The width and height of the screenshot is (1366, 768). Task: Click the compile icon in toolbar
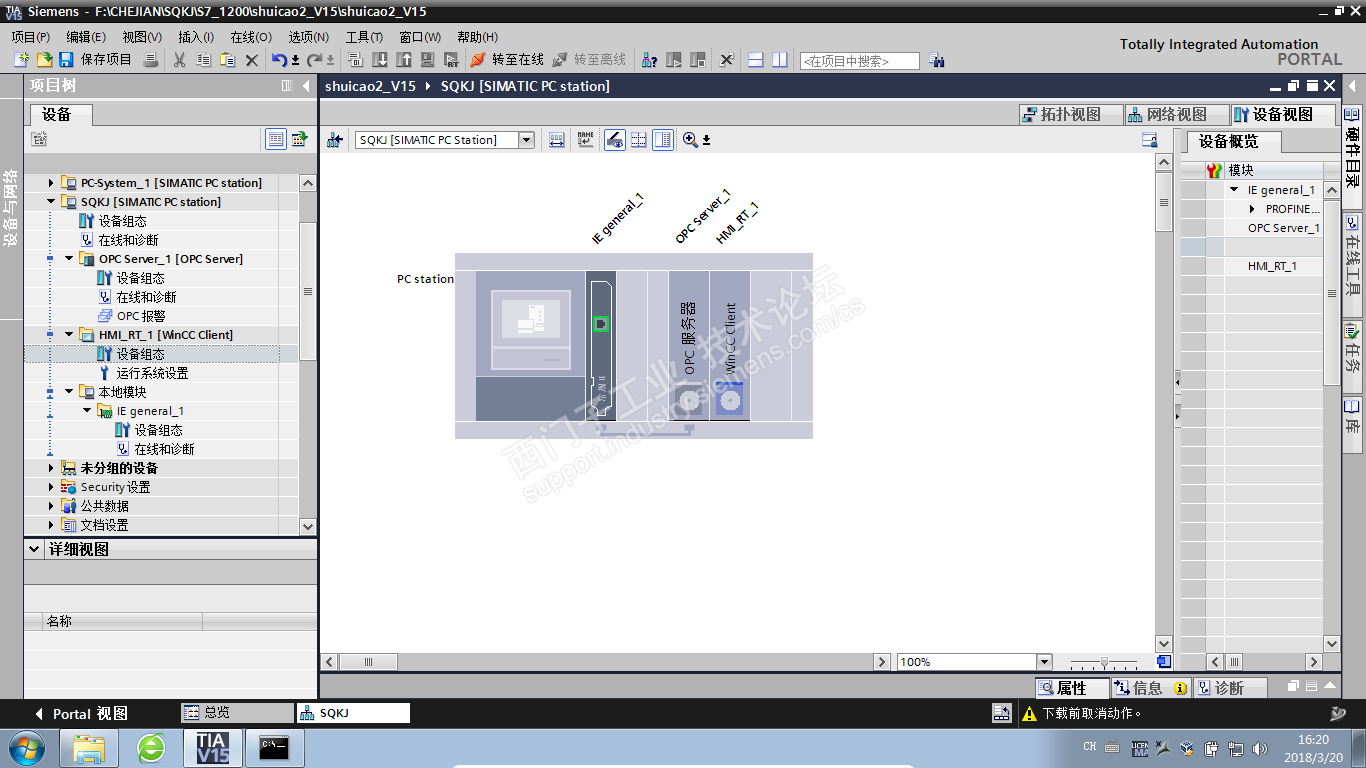(355, 60)
